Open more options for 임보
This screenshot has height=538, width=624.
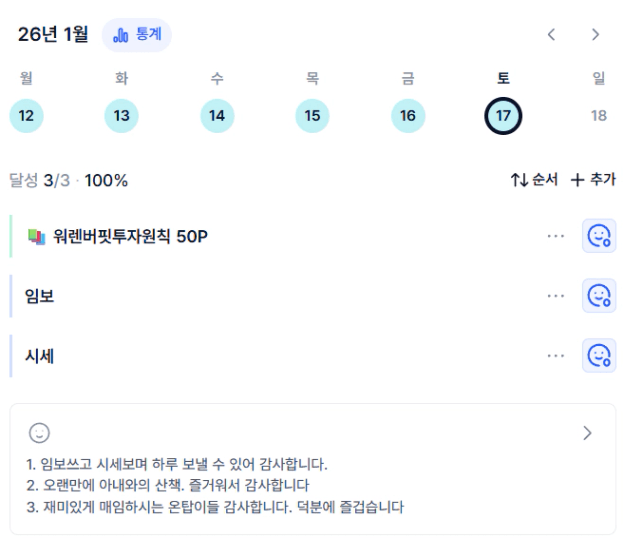(x=556, y=296)
